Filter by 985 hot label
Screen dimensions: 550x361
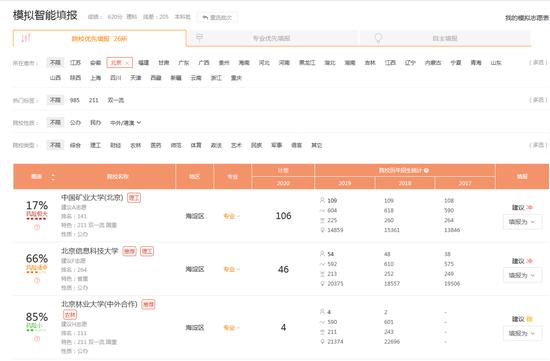coord(75,100)
